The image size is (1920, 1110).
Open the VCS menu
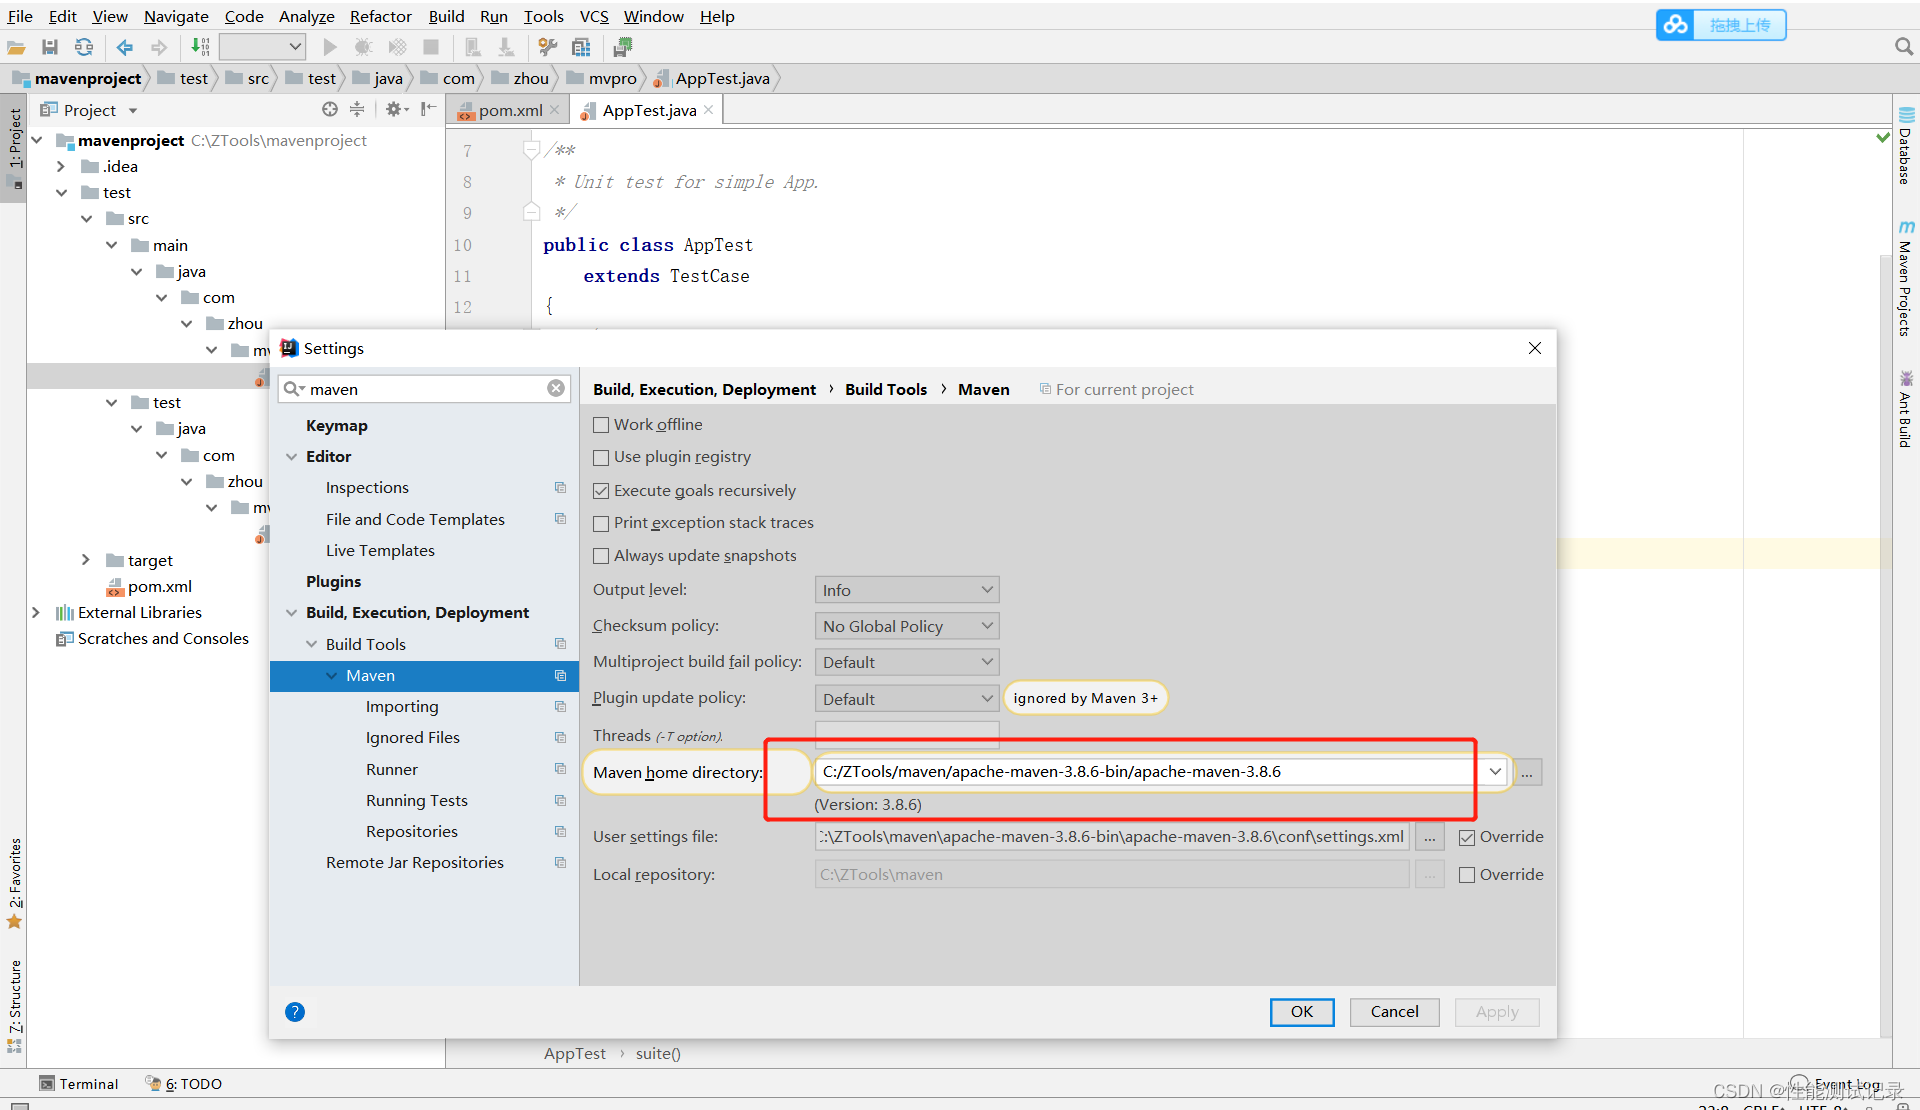tap(594, 16)
